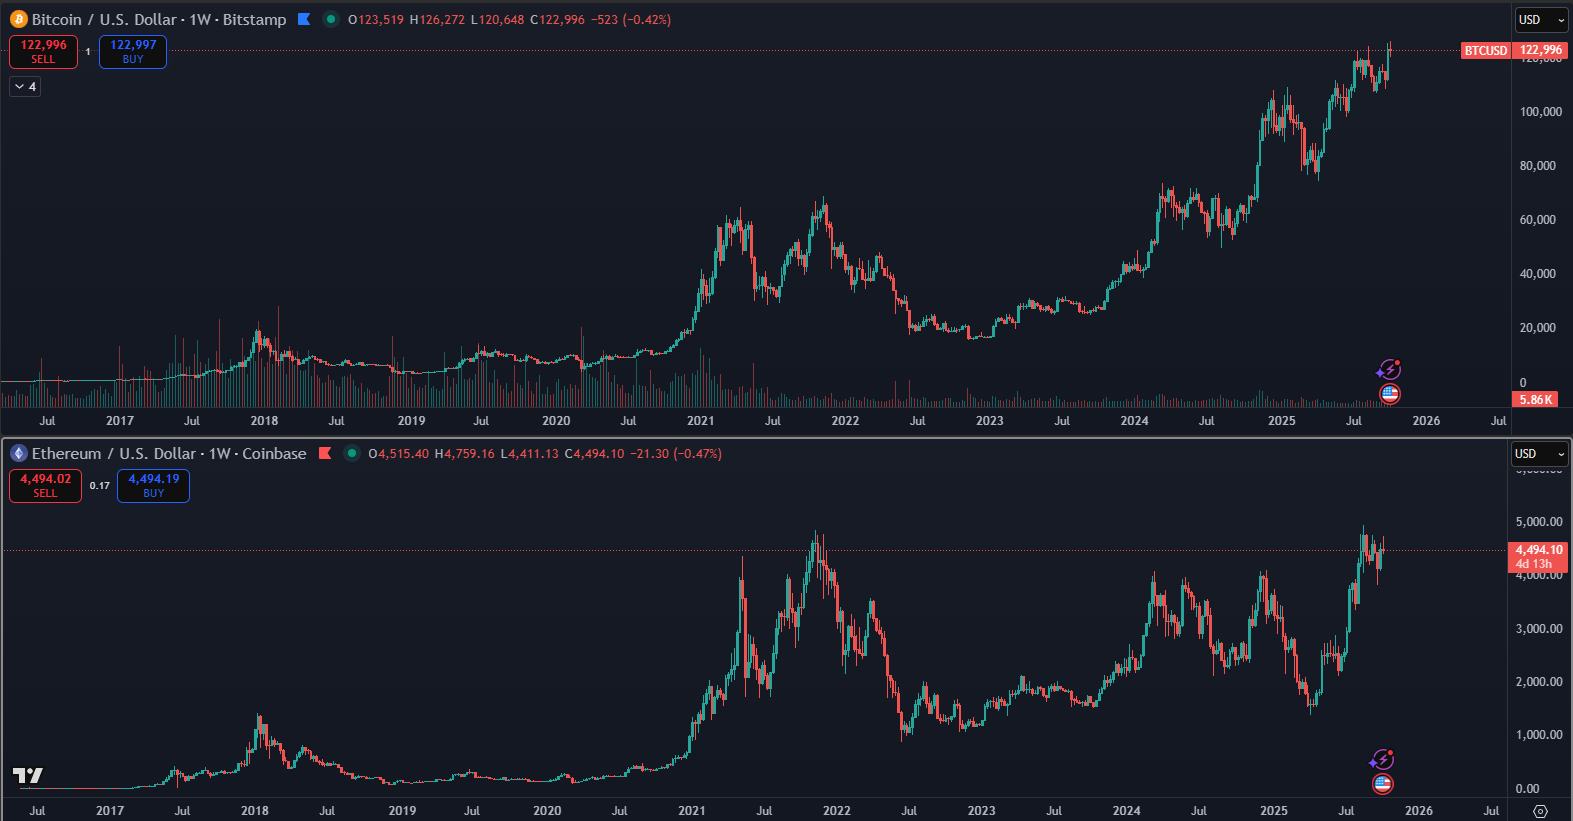Click the Ethereum market status green dot
1573x821 pixels.
click(352, 453)
